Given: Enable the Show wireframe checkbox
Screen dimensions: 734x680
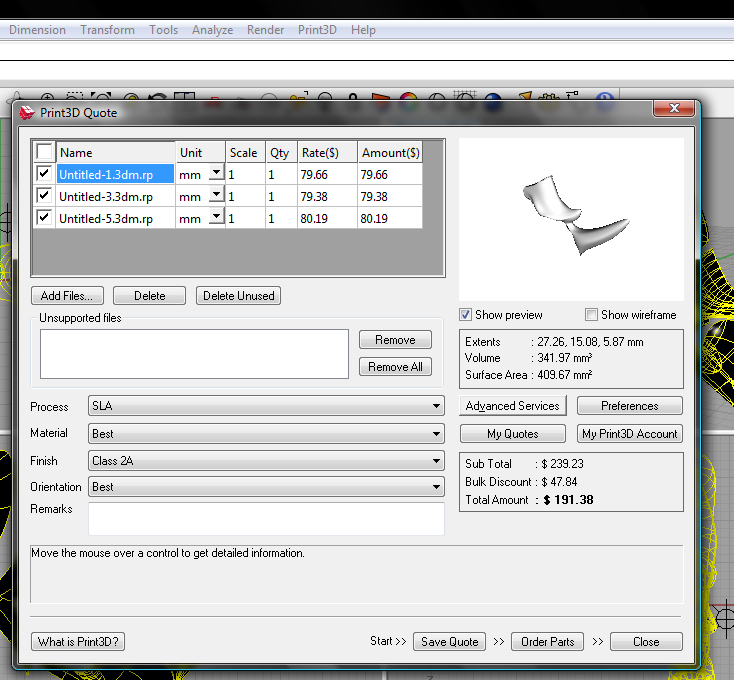Looking at the screenshot, I should (591, 314).
